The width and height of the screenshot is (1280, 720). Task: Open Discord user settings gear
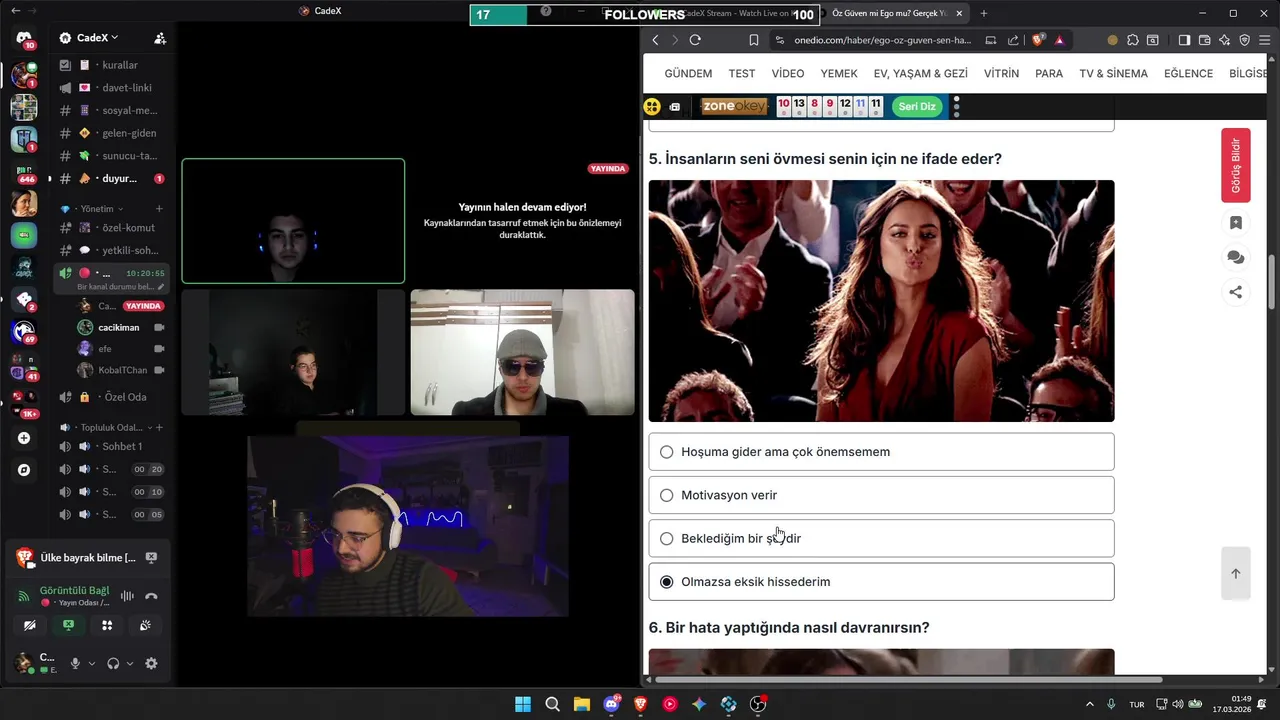point(151,663)
